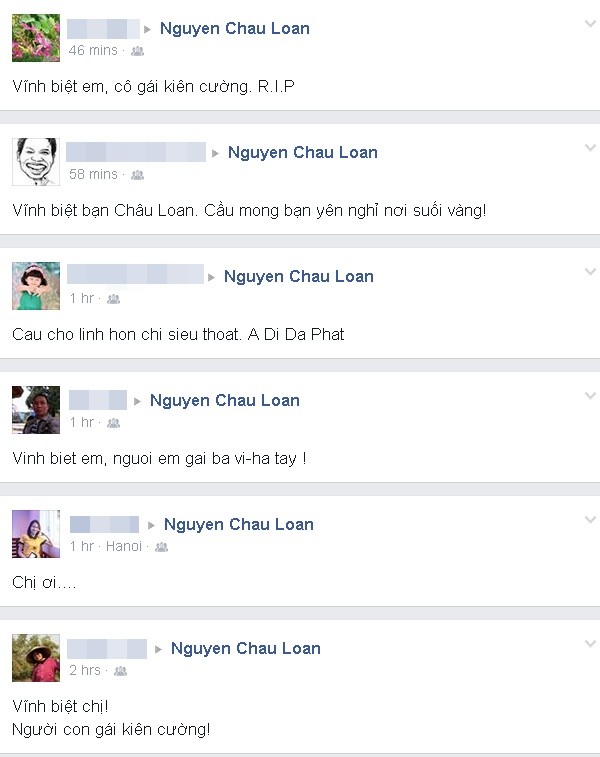Expand options chevron on the 2 hrs post

click(590, 644)
